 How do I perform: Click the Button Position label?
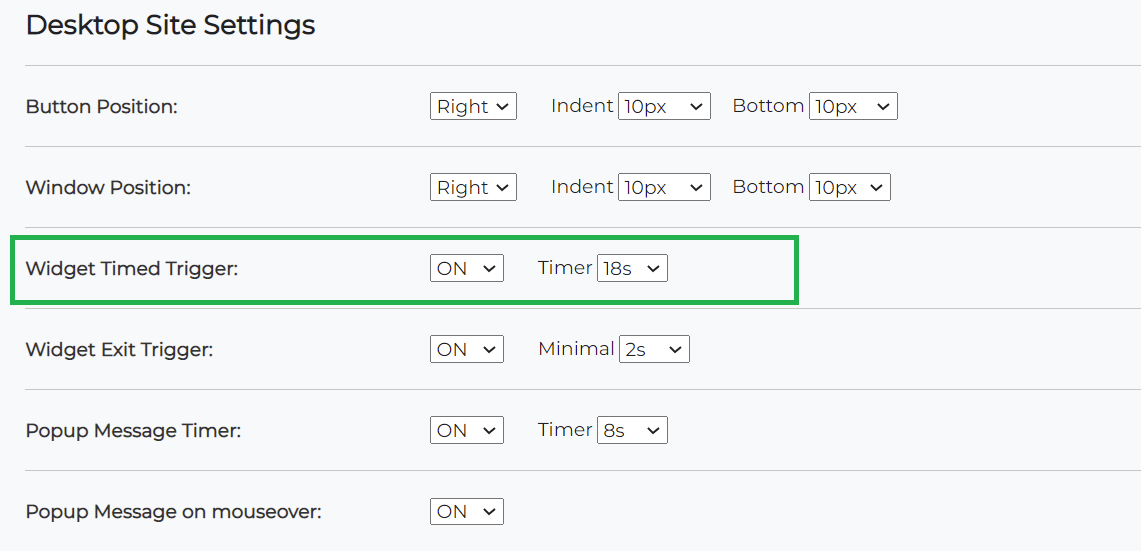[101, 106]
